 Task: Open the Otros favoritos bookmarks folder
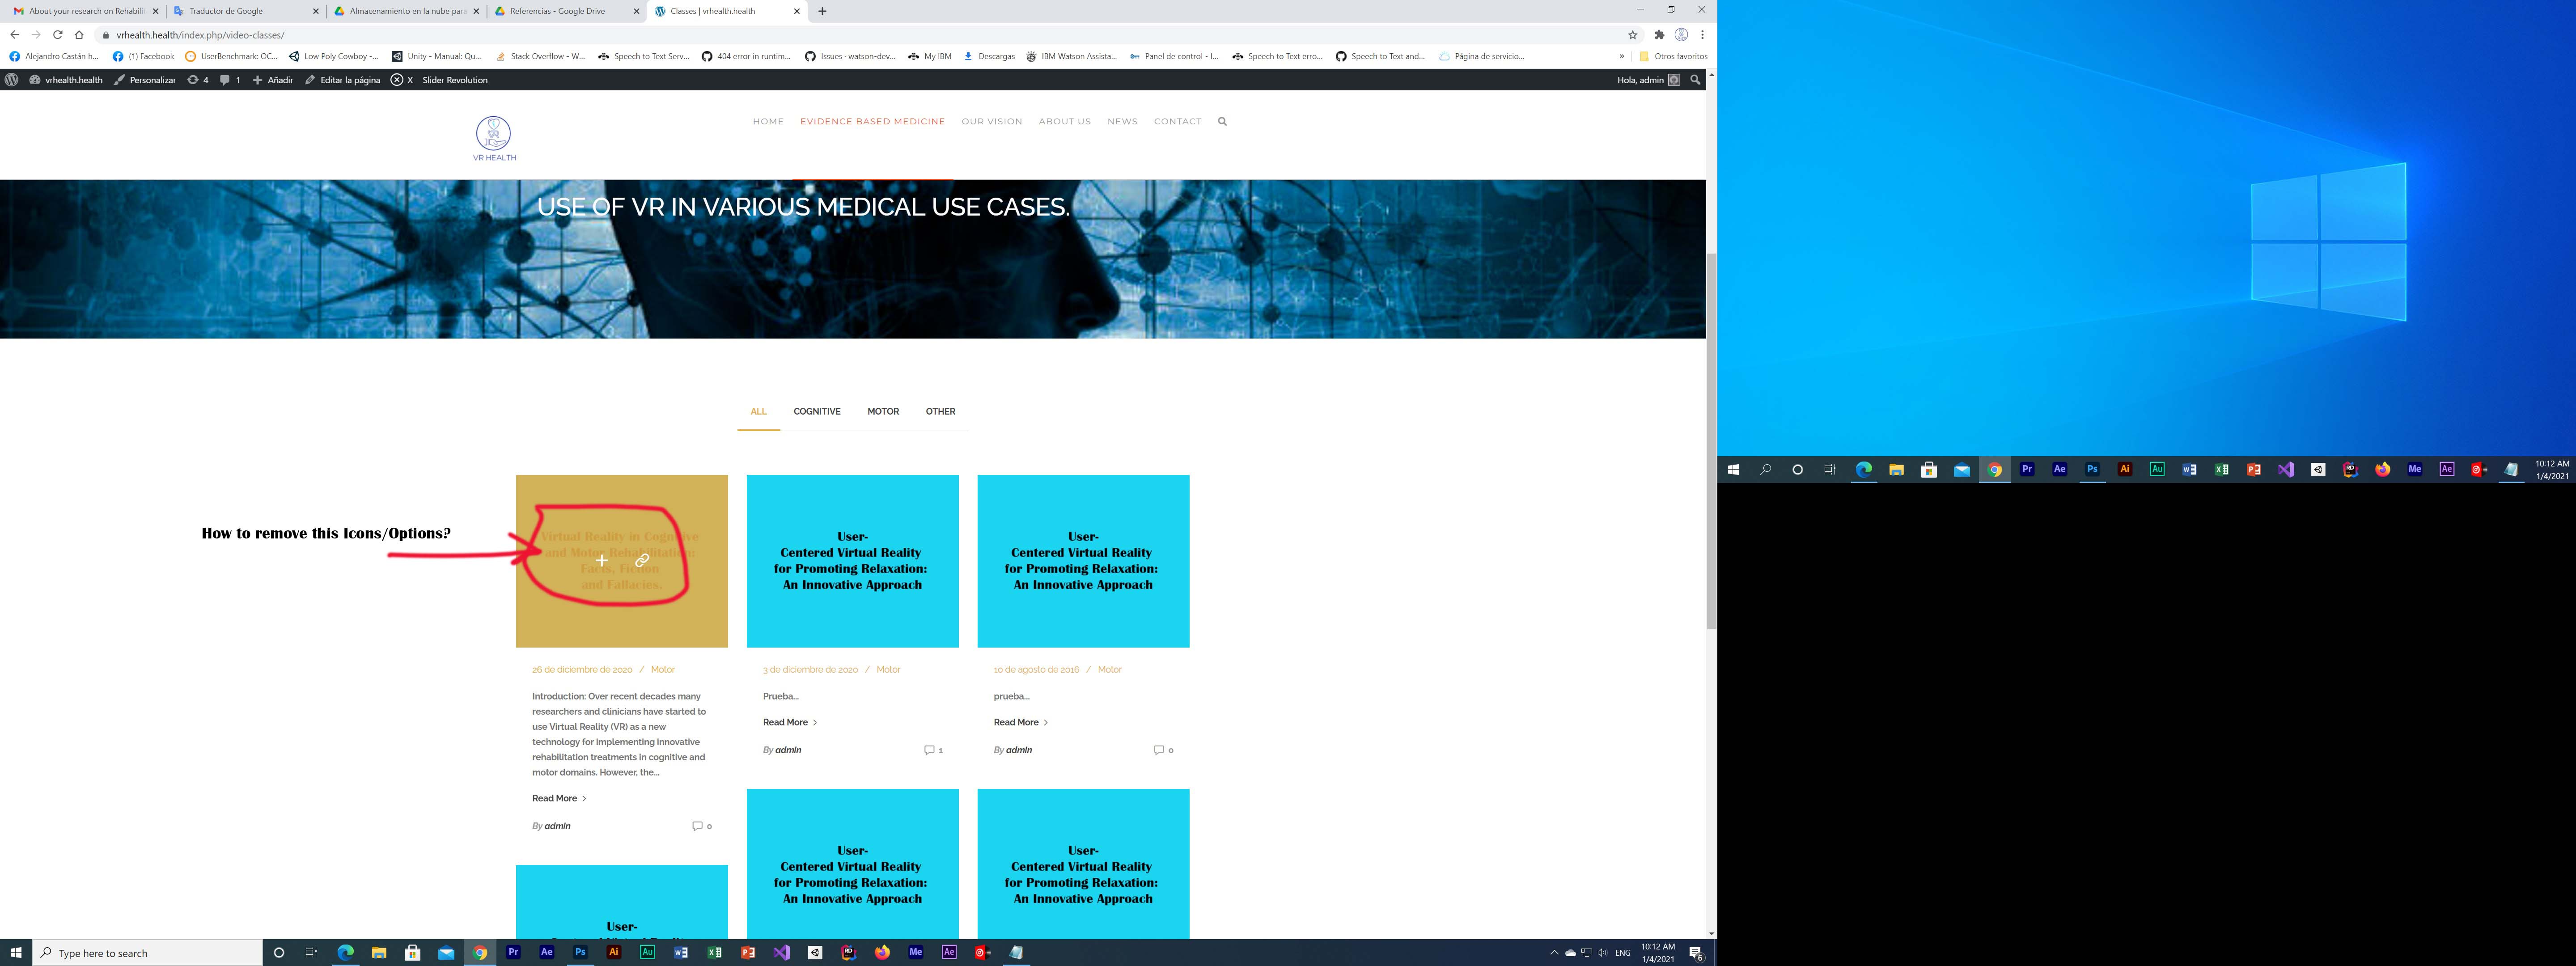click(x=1673, y=56)
